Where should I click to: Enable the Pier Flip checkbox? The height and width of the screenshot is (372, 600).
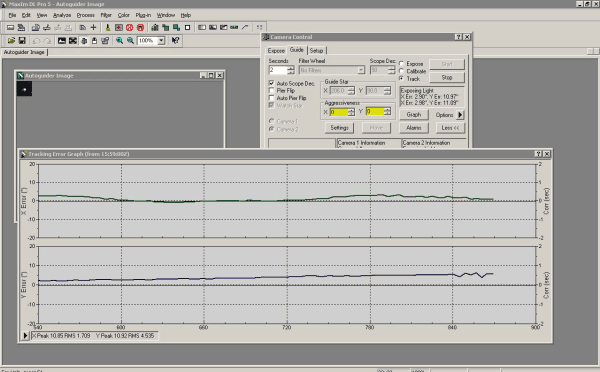(271, 91)
